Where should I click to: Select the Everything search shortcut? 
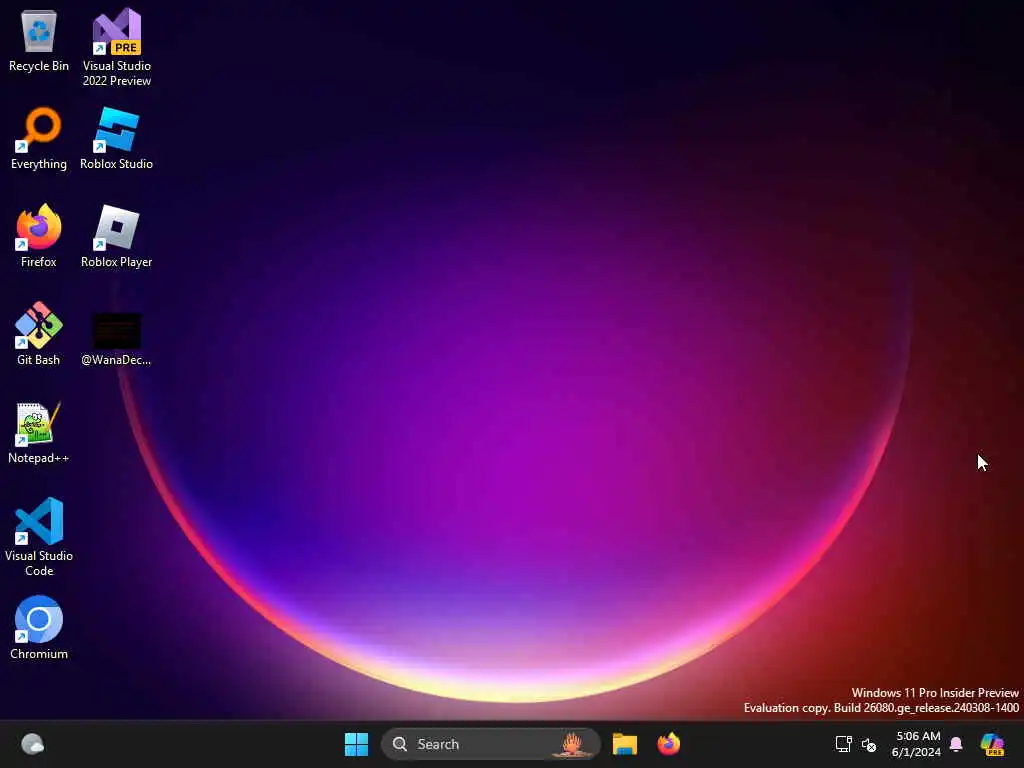click(39, 139)
